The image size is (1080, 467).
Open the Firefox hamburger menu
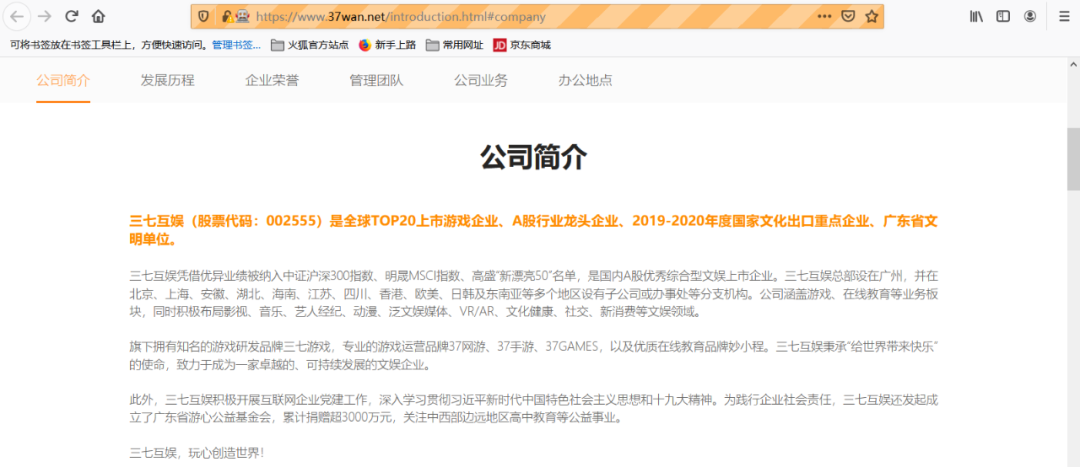pyautogui.click(x=1064, y=17)
